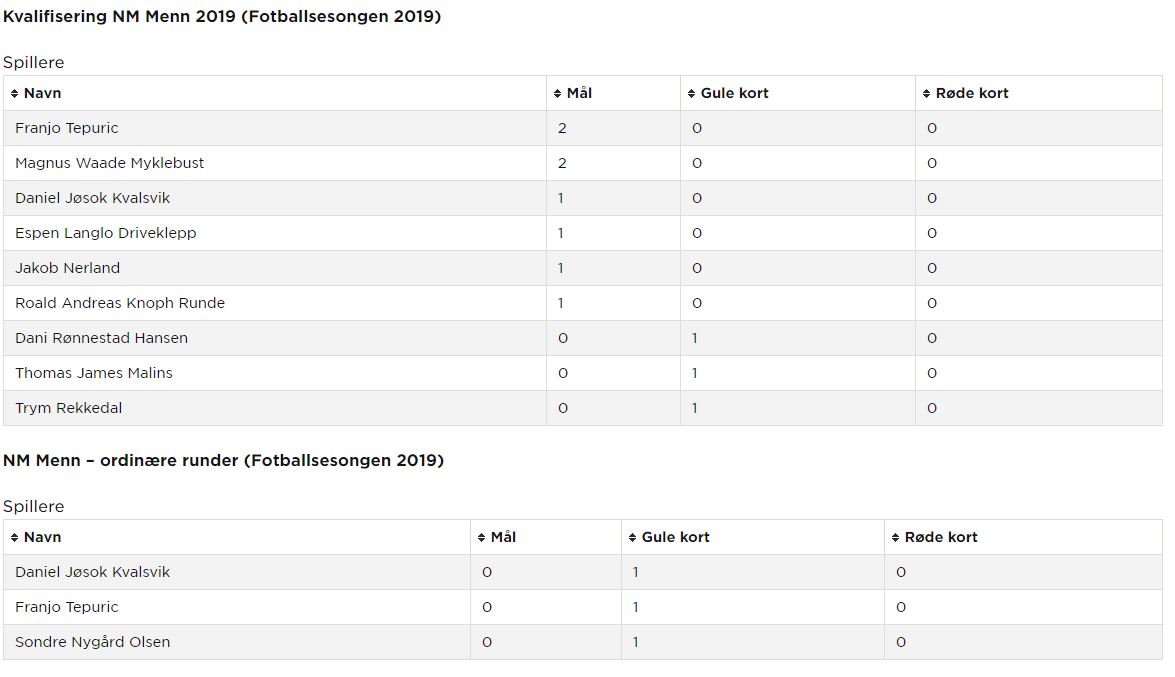
Task: Open player Franjo Tepuric in qualifying table
Action: (x=67, y=128)
